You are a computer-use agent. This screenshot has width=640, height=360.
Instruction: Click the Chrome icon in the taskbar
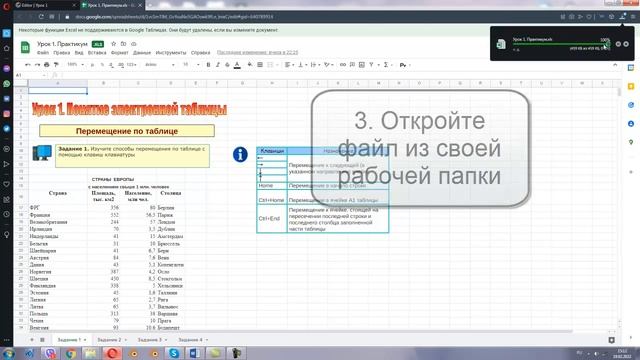(71, 353)
